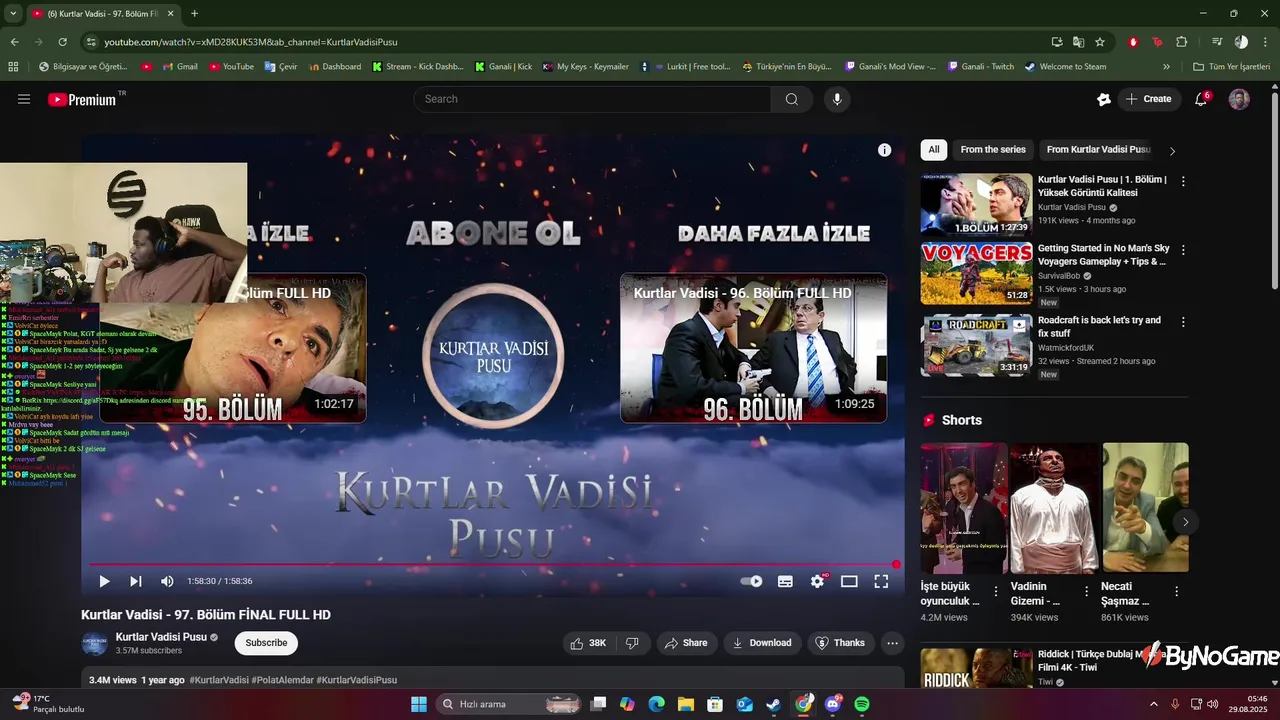Show the video info card icon
The height and width of the screenshot is (720, 1280).
884,150
